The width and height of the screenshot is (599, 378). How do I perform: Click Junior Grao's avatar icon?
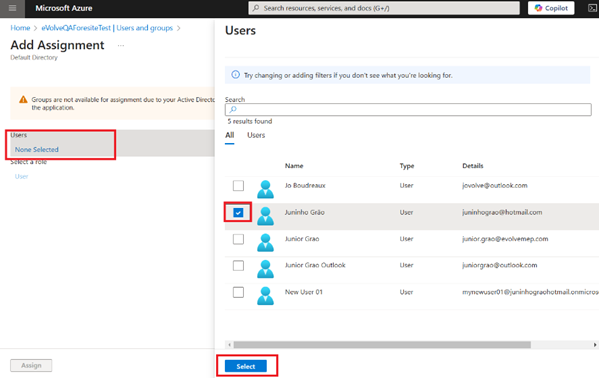[266, 242]
